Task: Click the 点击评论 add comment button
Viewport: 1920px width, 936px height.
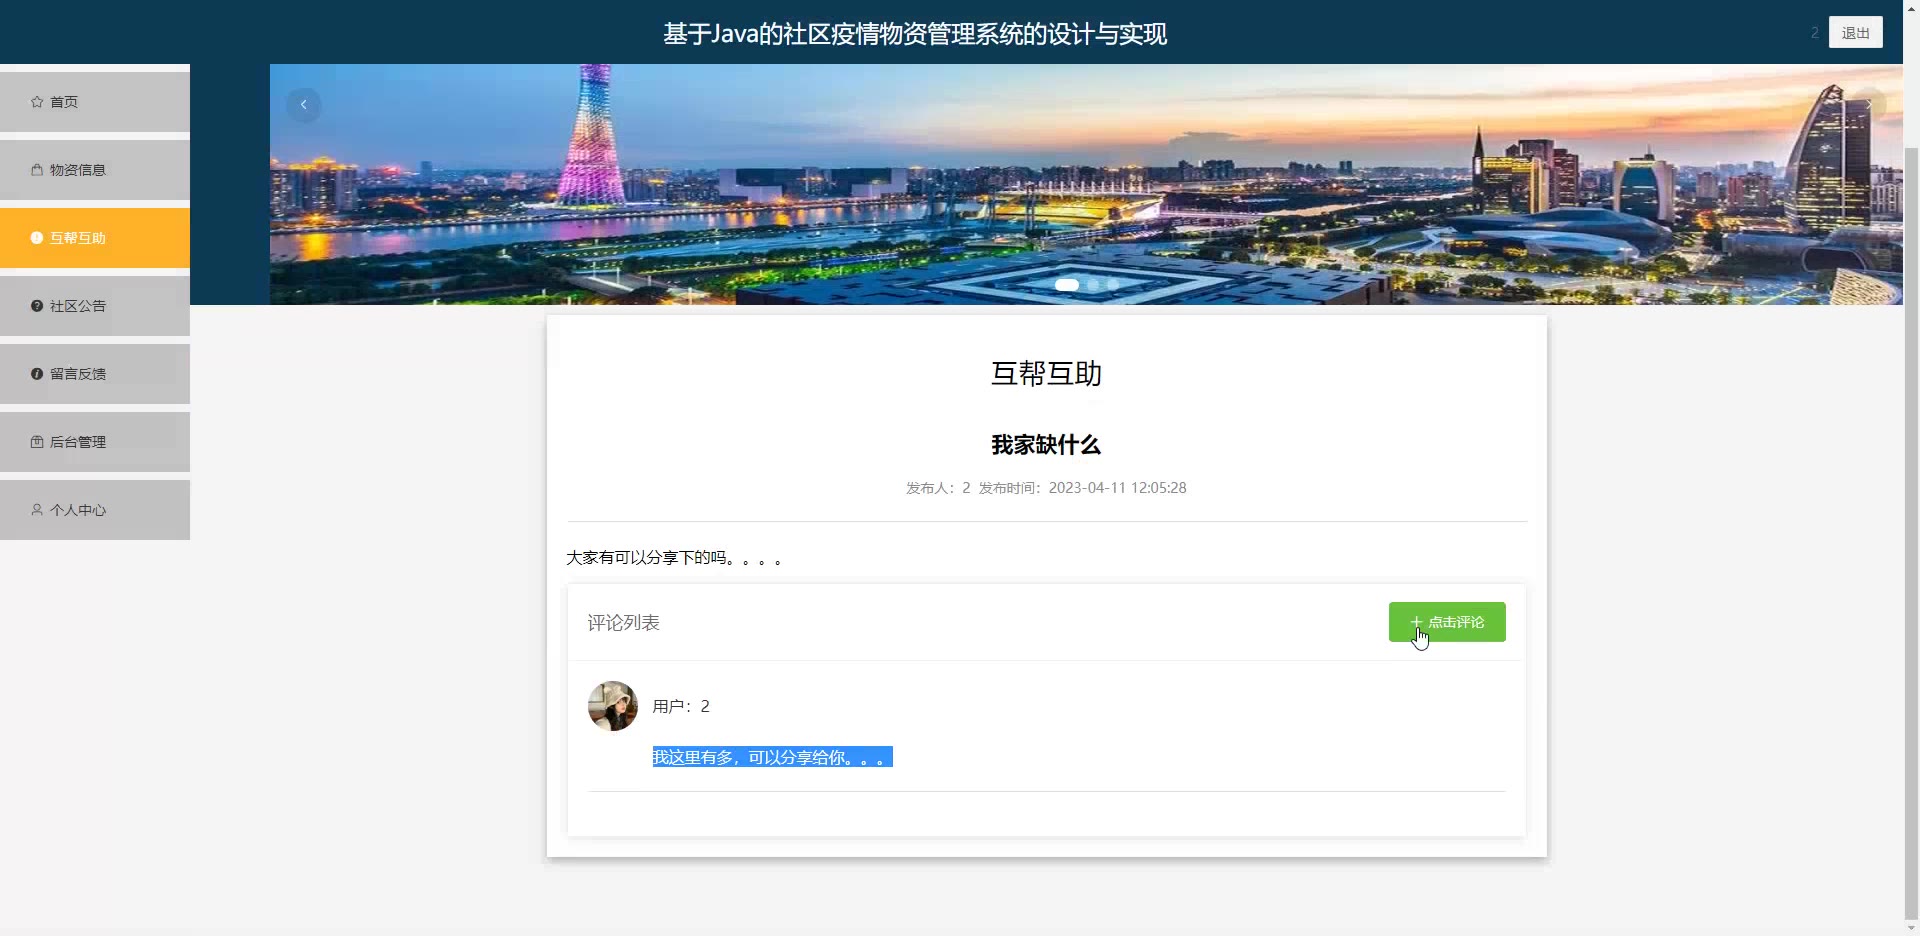Action: (1447, 622)
